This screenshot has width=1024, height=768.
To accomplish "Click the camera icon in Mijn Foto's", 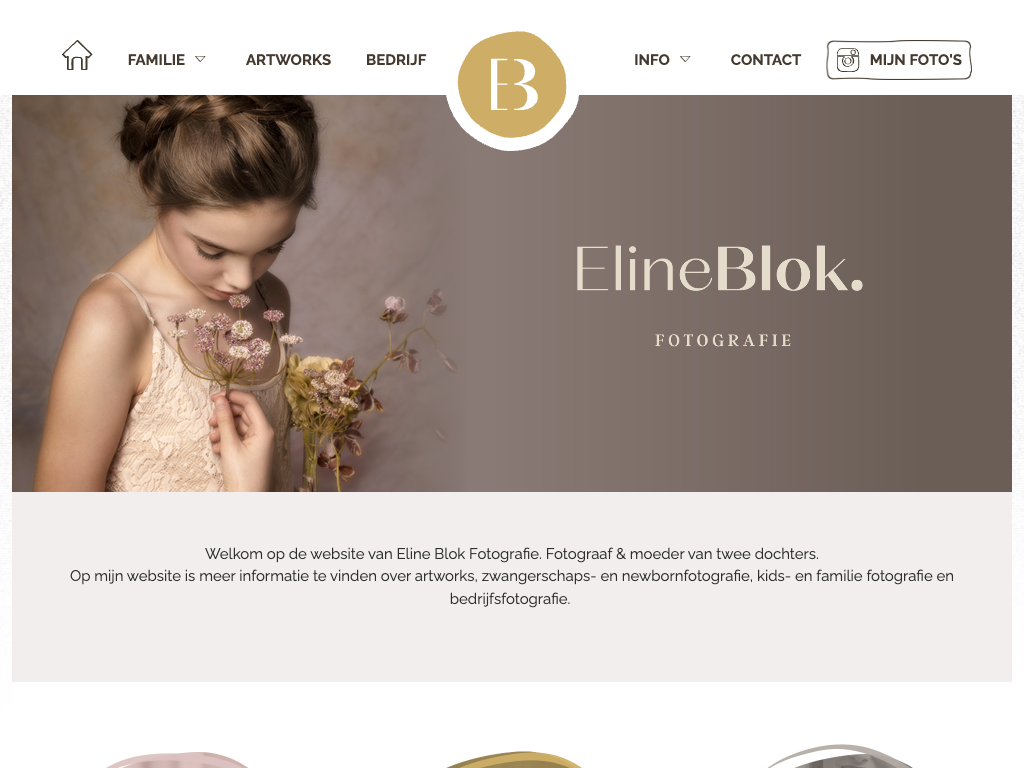I will [848, 60].
